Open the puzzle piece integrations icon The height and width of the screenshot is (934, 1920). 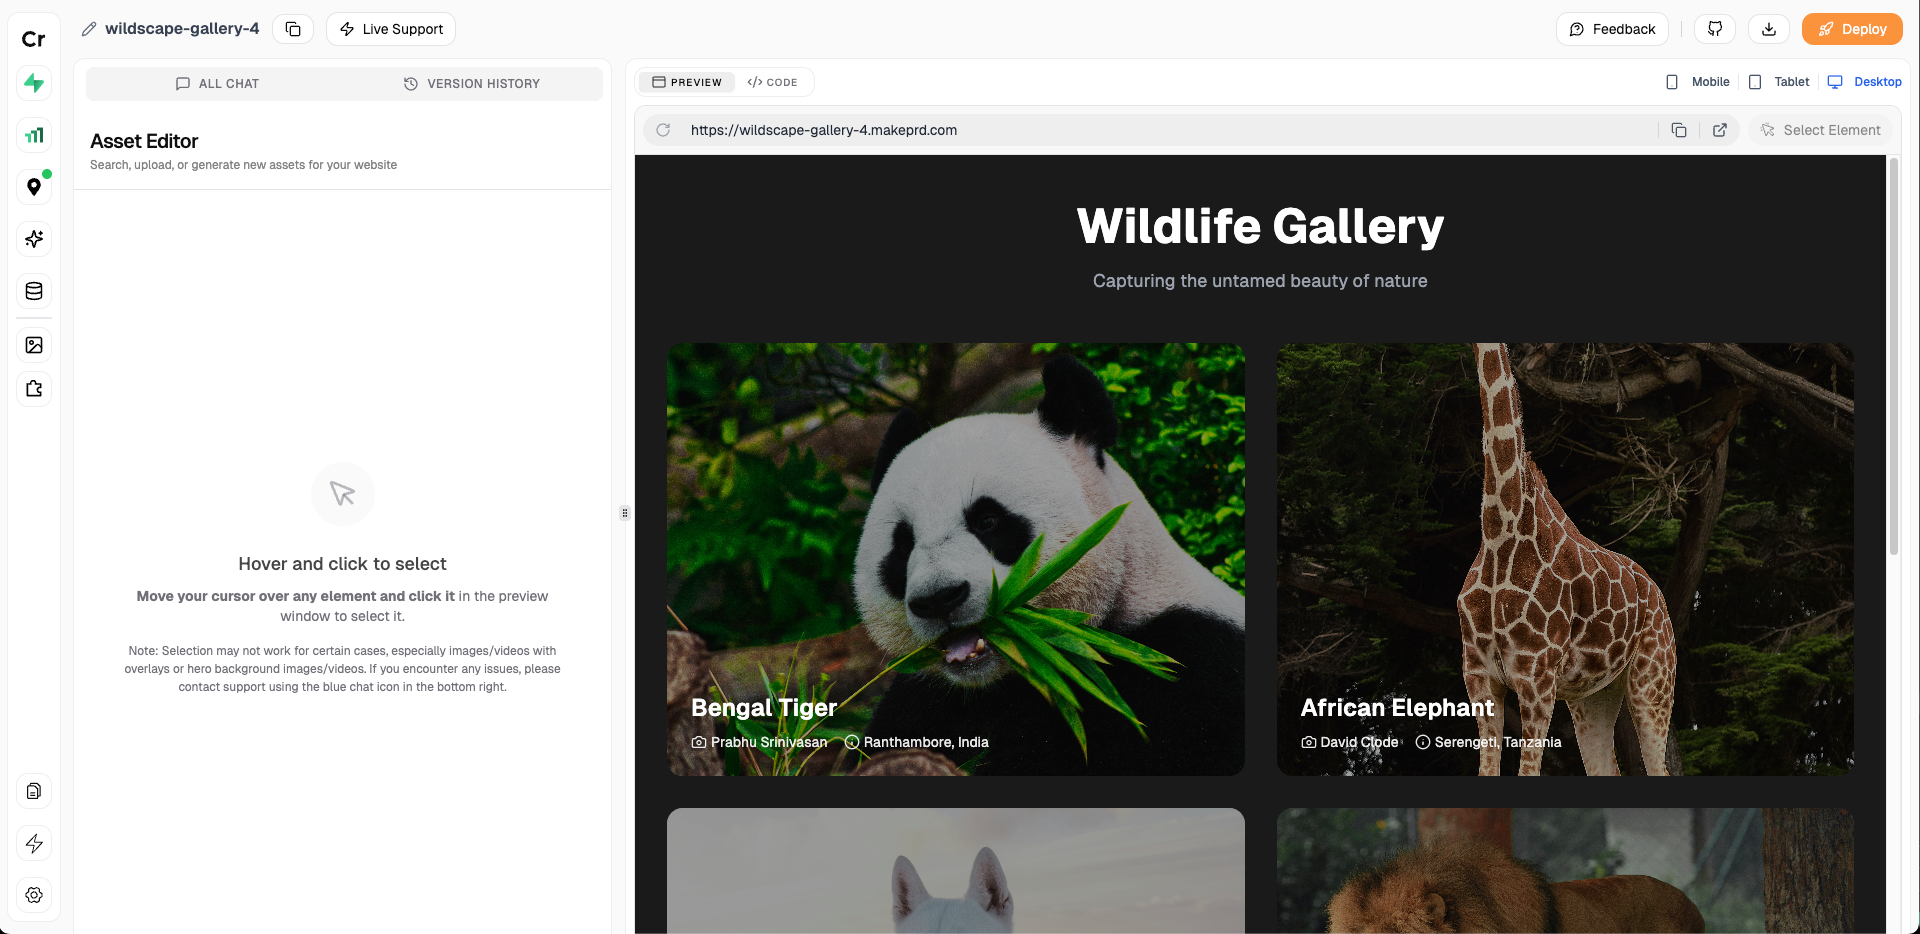(x=34, y=389)
